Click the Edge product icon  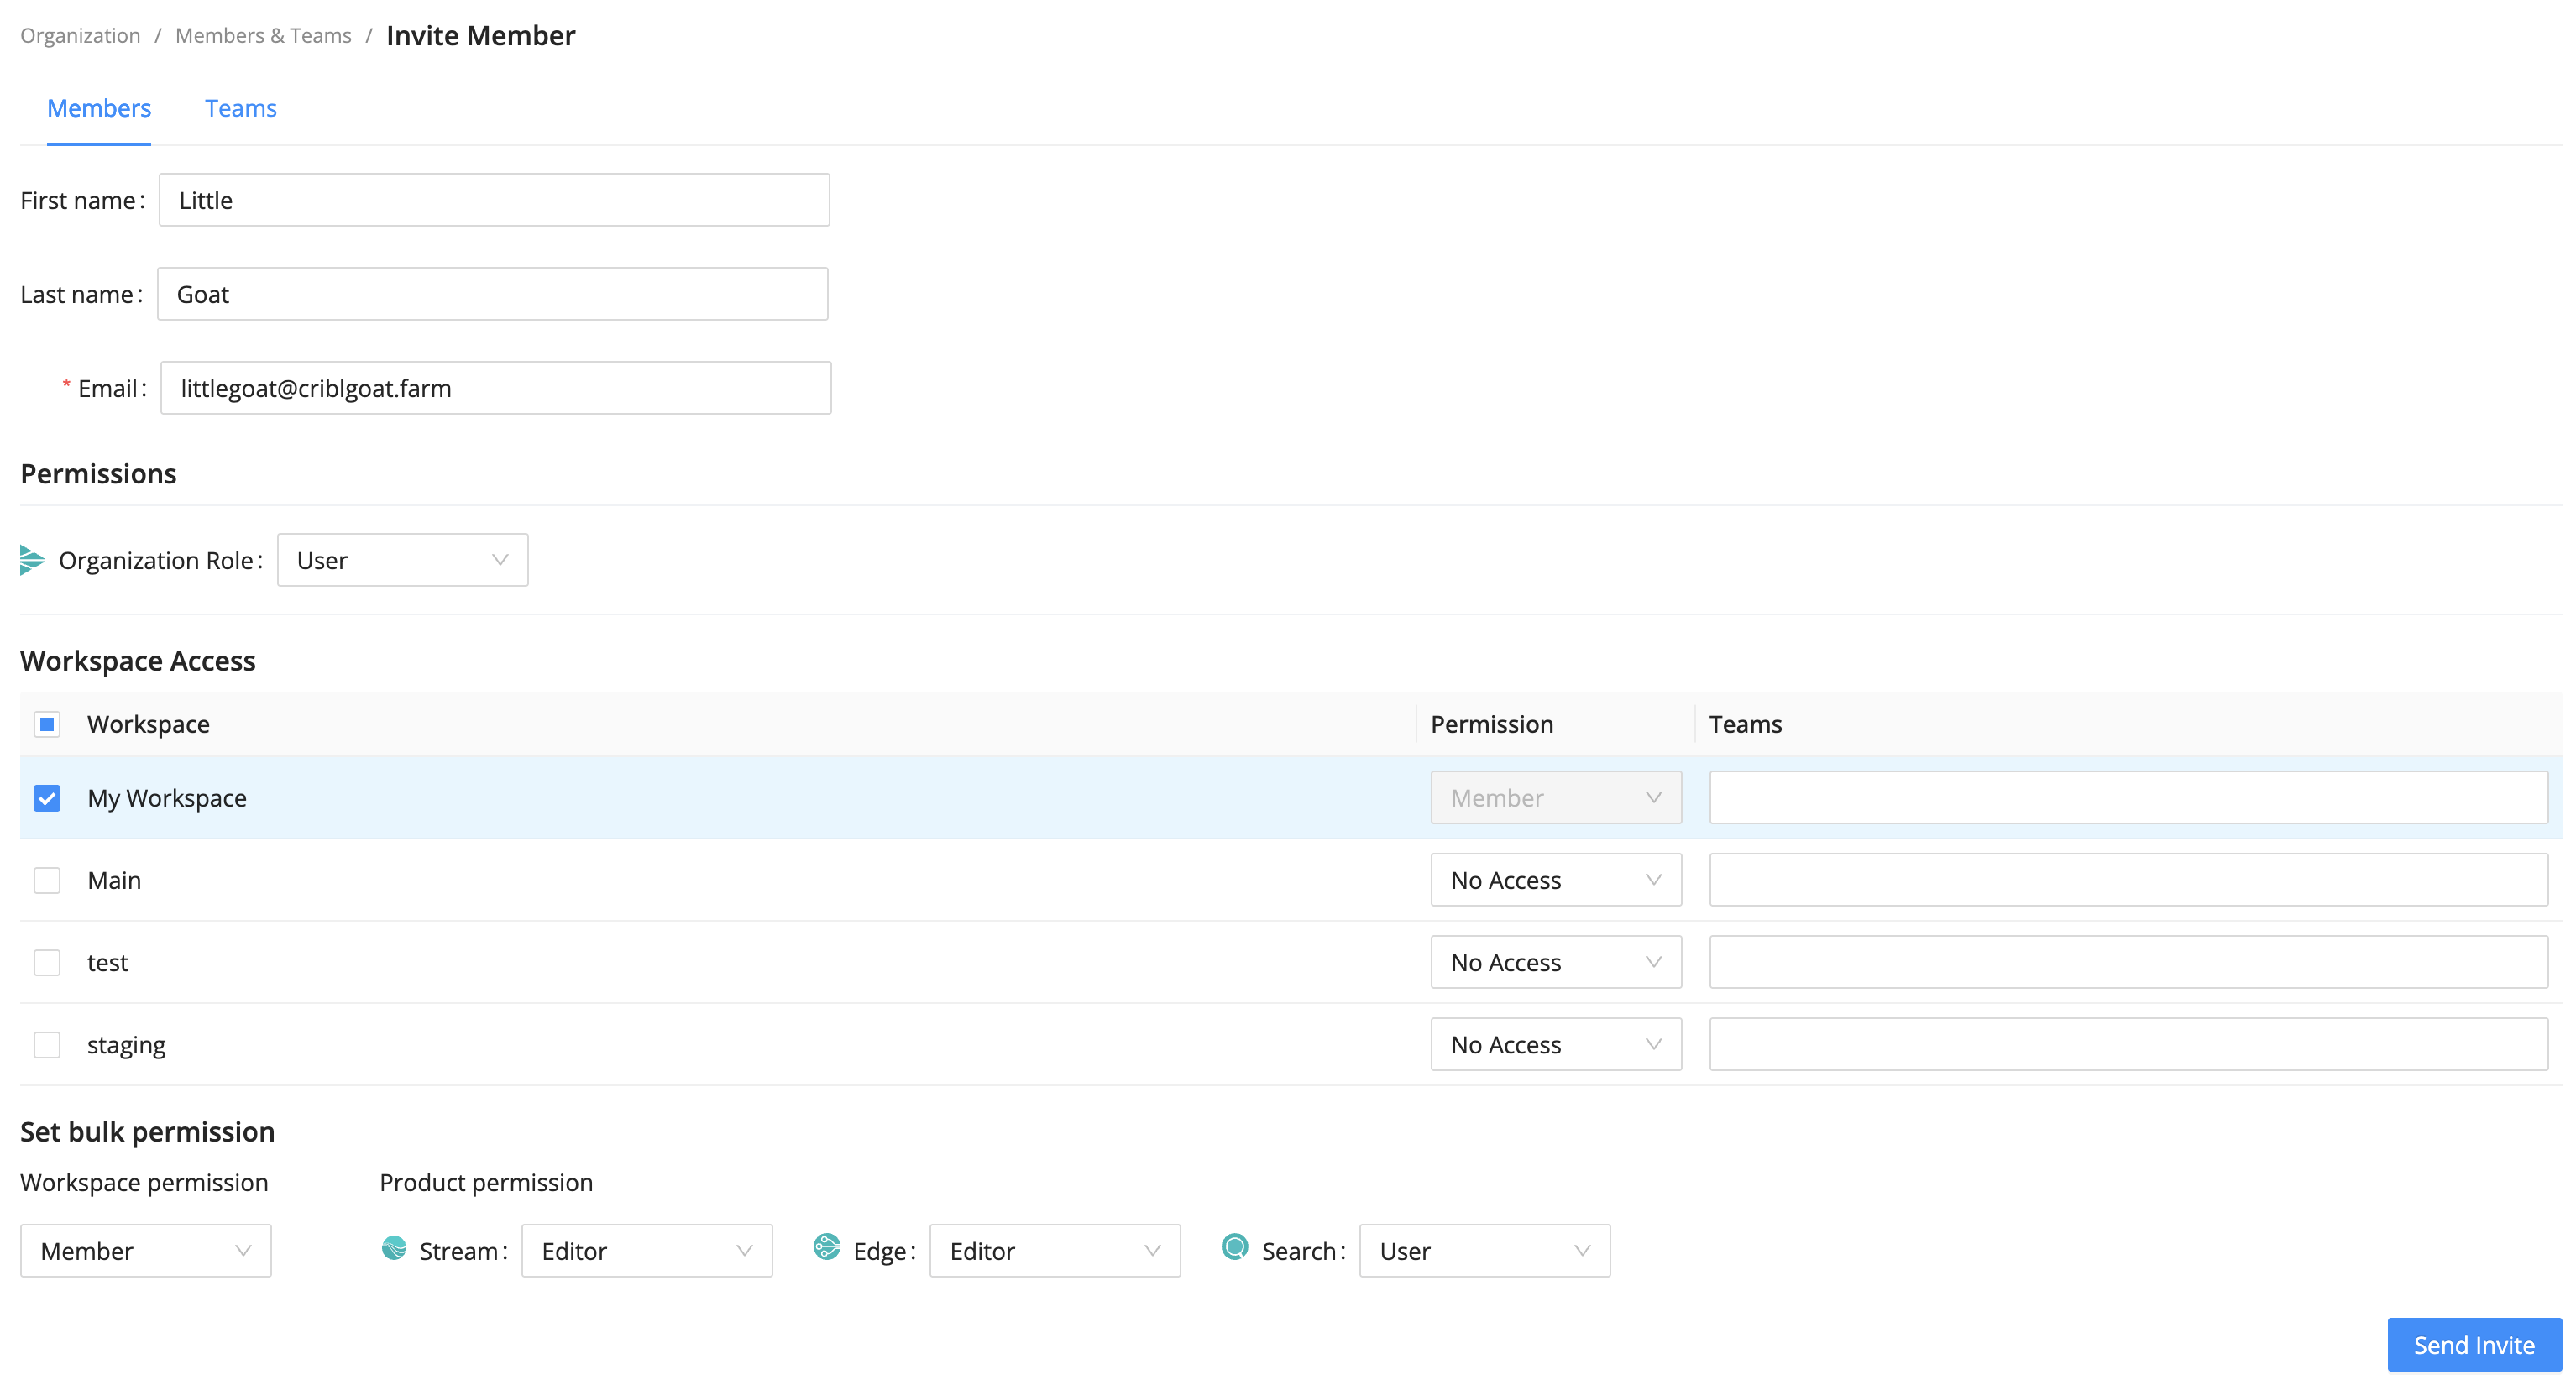click(826, 1247)
